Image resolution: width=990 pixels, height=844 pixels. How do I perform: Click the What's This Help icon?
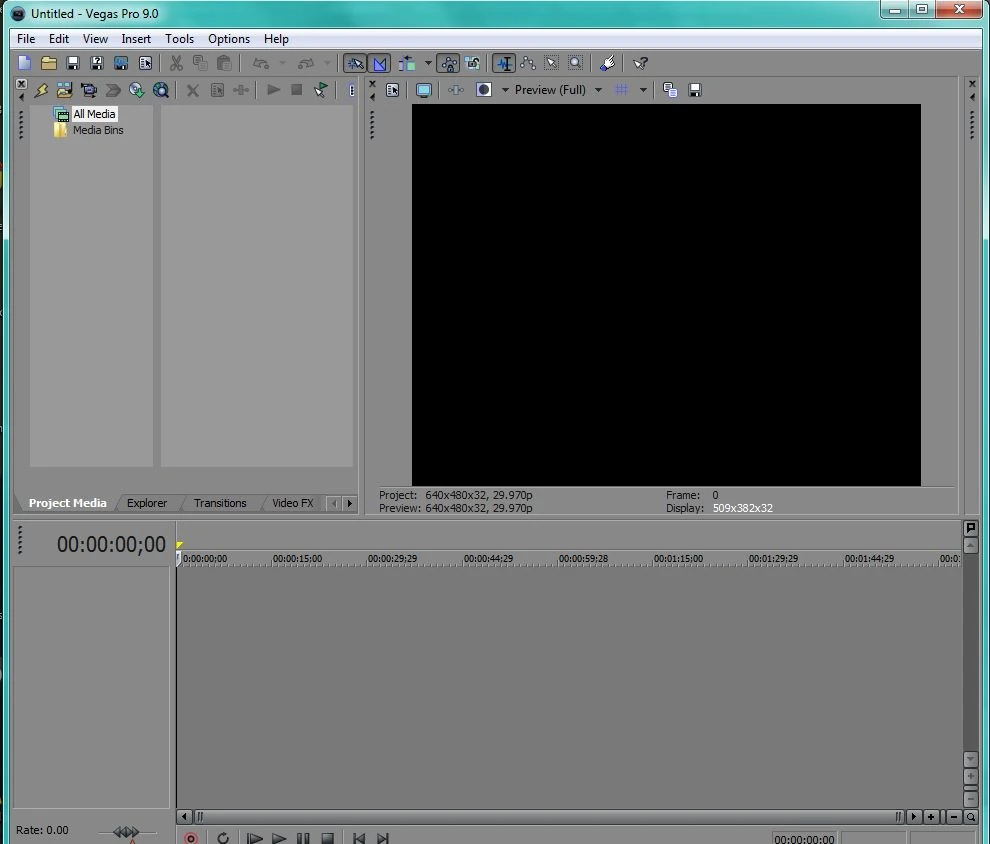click(x=640, y=63)
